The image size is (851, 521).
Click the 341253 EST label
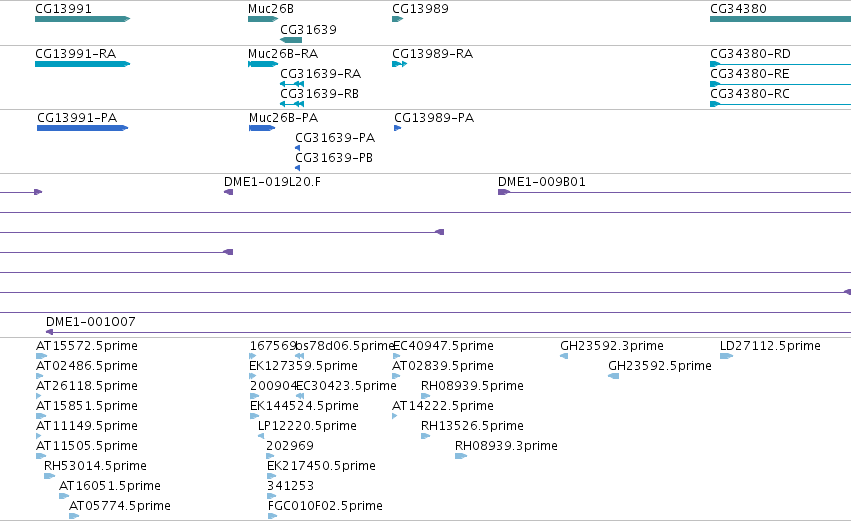point(290,486)
